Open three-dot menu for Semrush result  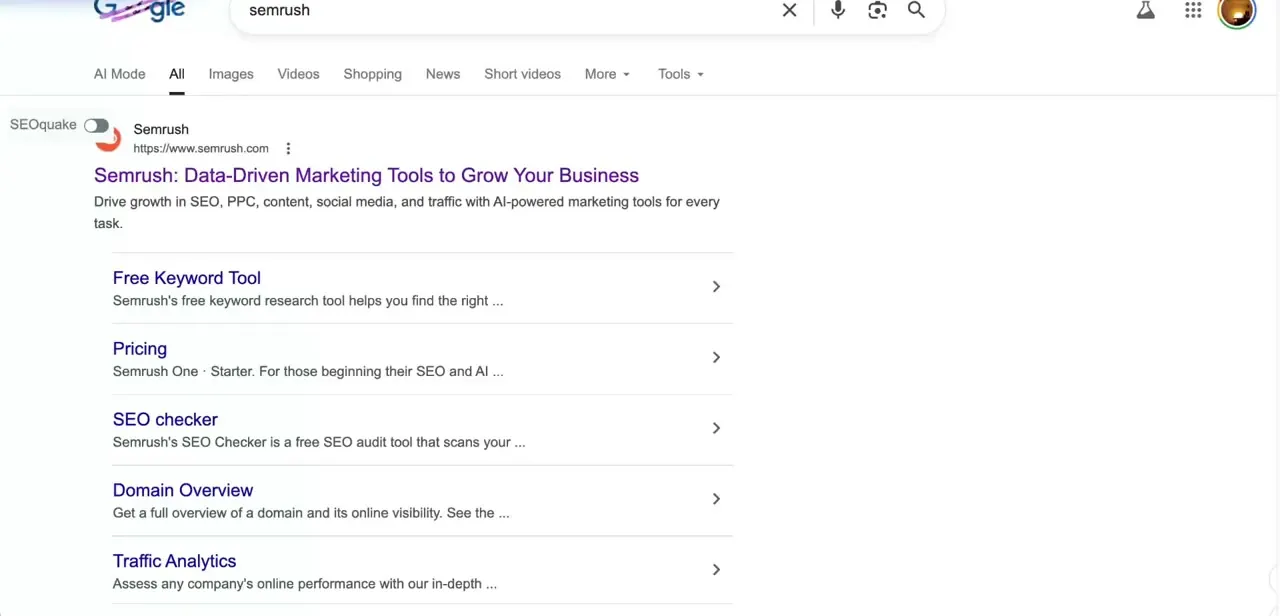tap(288, 149)
